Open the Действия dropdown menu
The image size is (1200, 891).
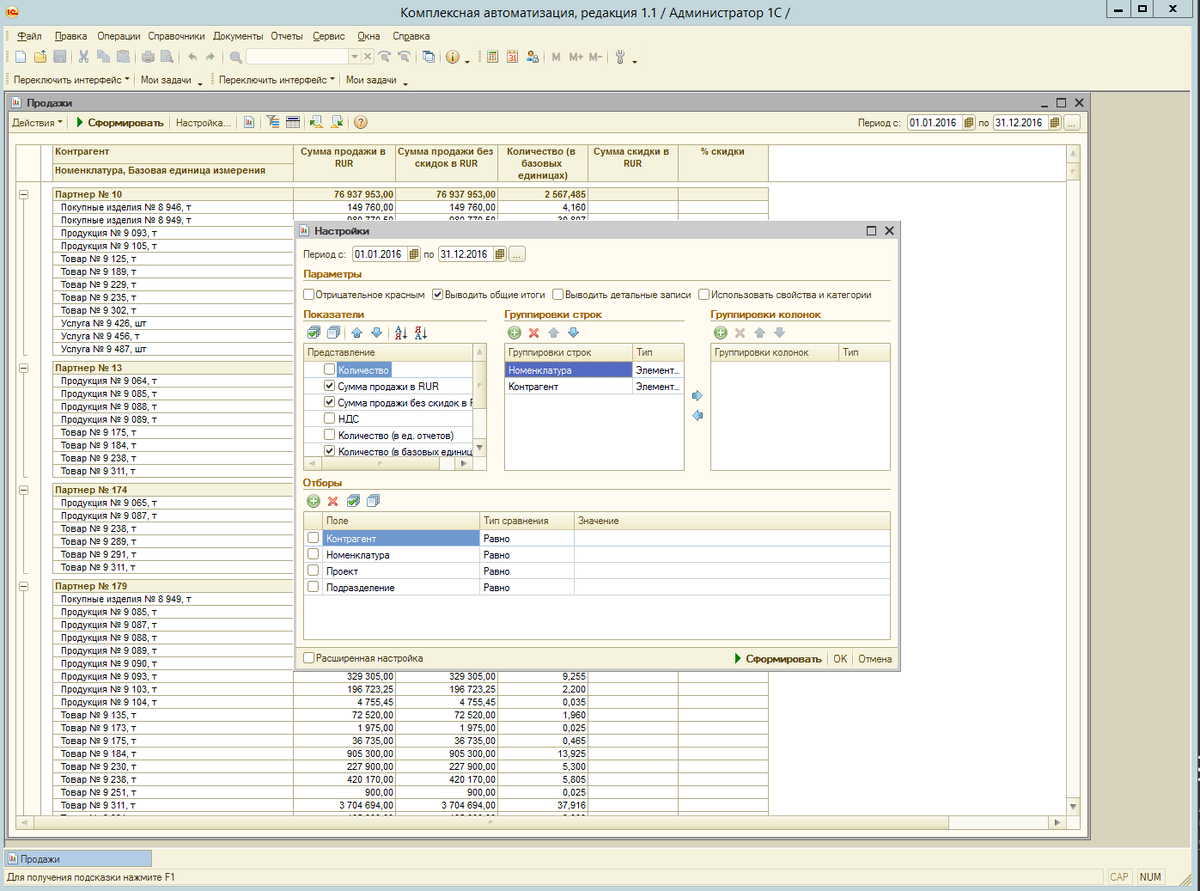coord(37,122)
